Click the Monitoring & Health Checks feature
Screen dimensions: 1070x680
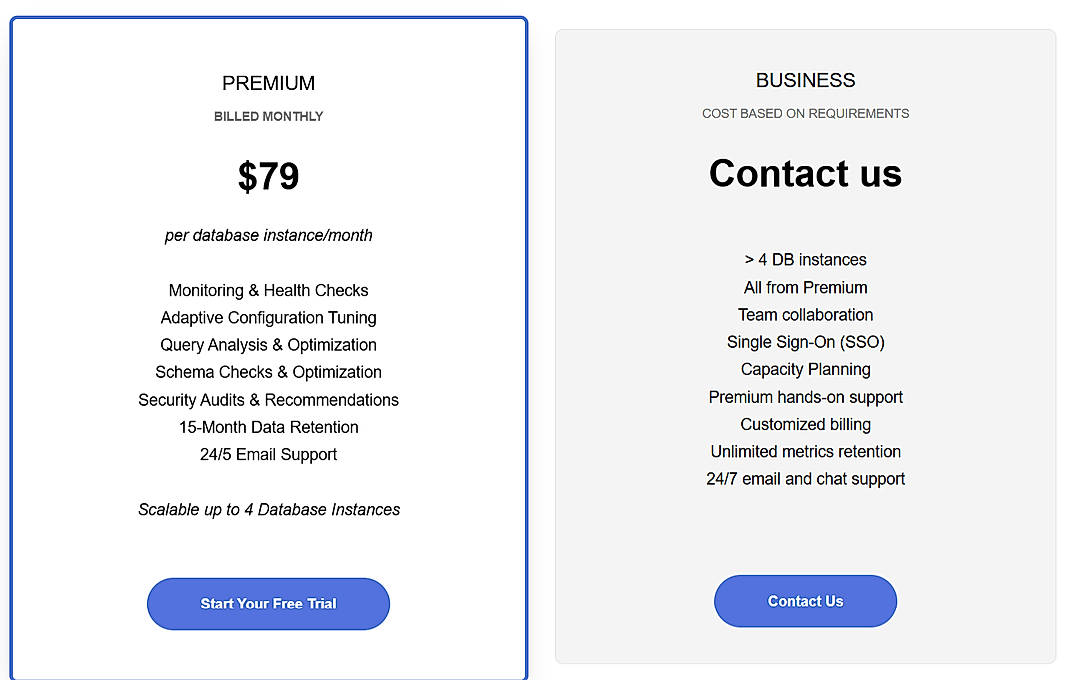[268, 290]
